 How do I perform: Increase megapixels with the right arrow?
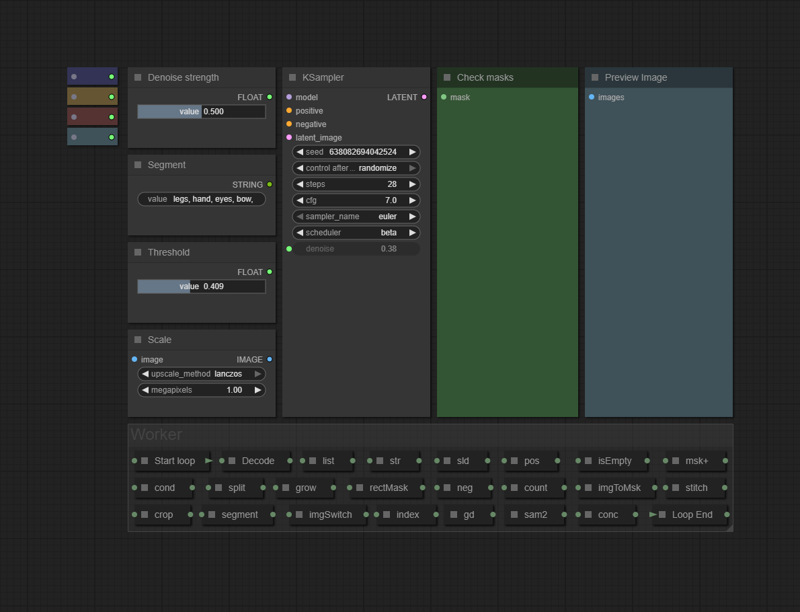pyautogui.click(x=258, y=390)
